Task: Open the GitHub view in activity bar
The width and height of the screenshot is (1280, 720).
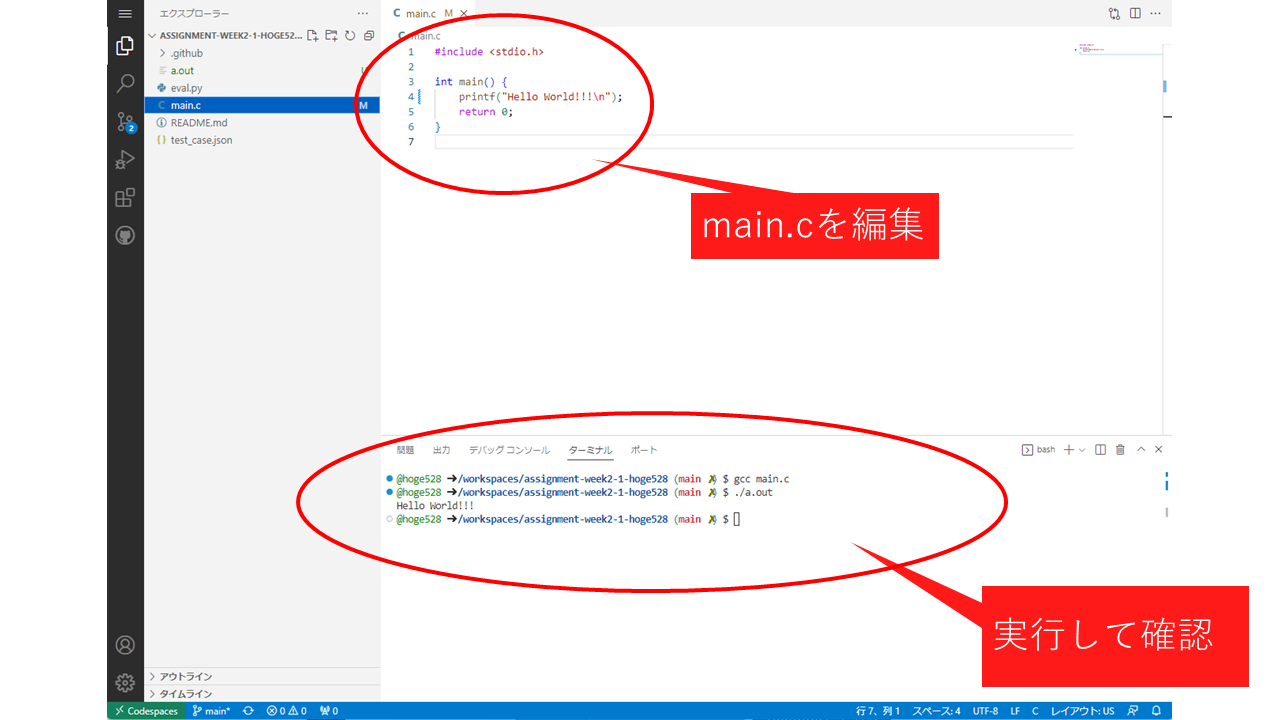Action: tap(125, 236)
